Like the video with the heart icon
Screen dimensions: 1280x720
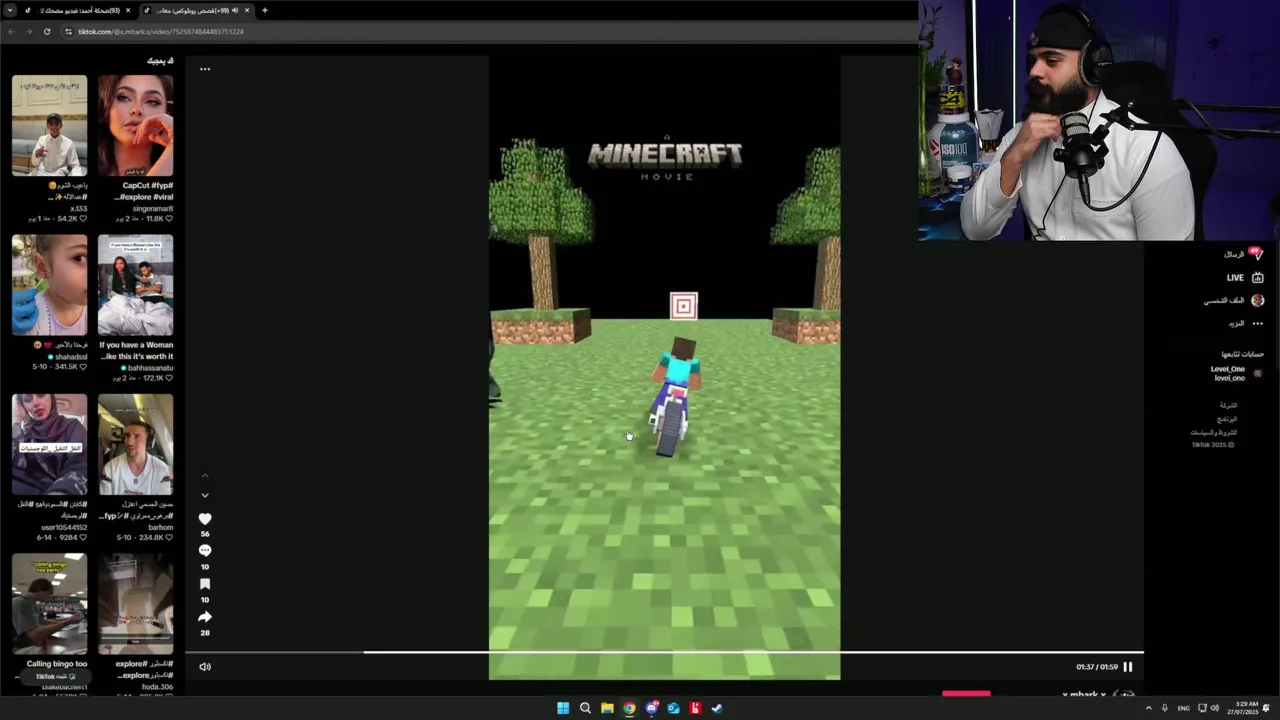pyautogui.click(x=205, y=519)
